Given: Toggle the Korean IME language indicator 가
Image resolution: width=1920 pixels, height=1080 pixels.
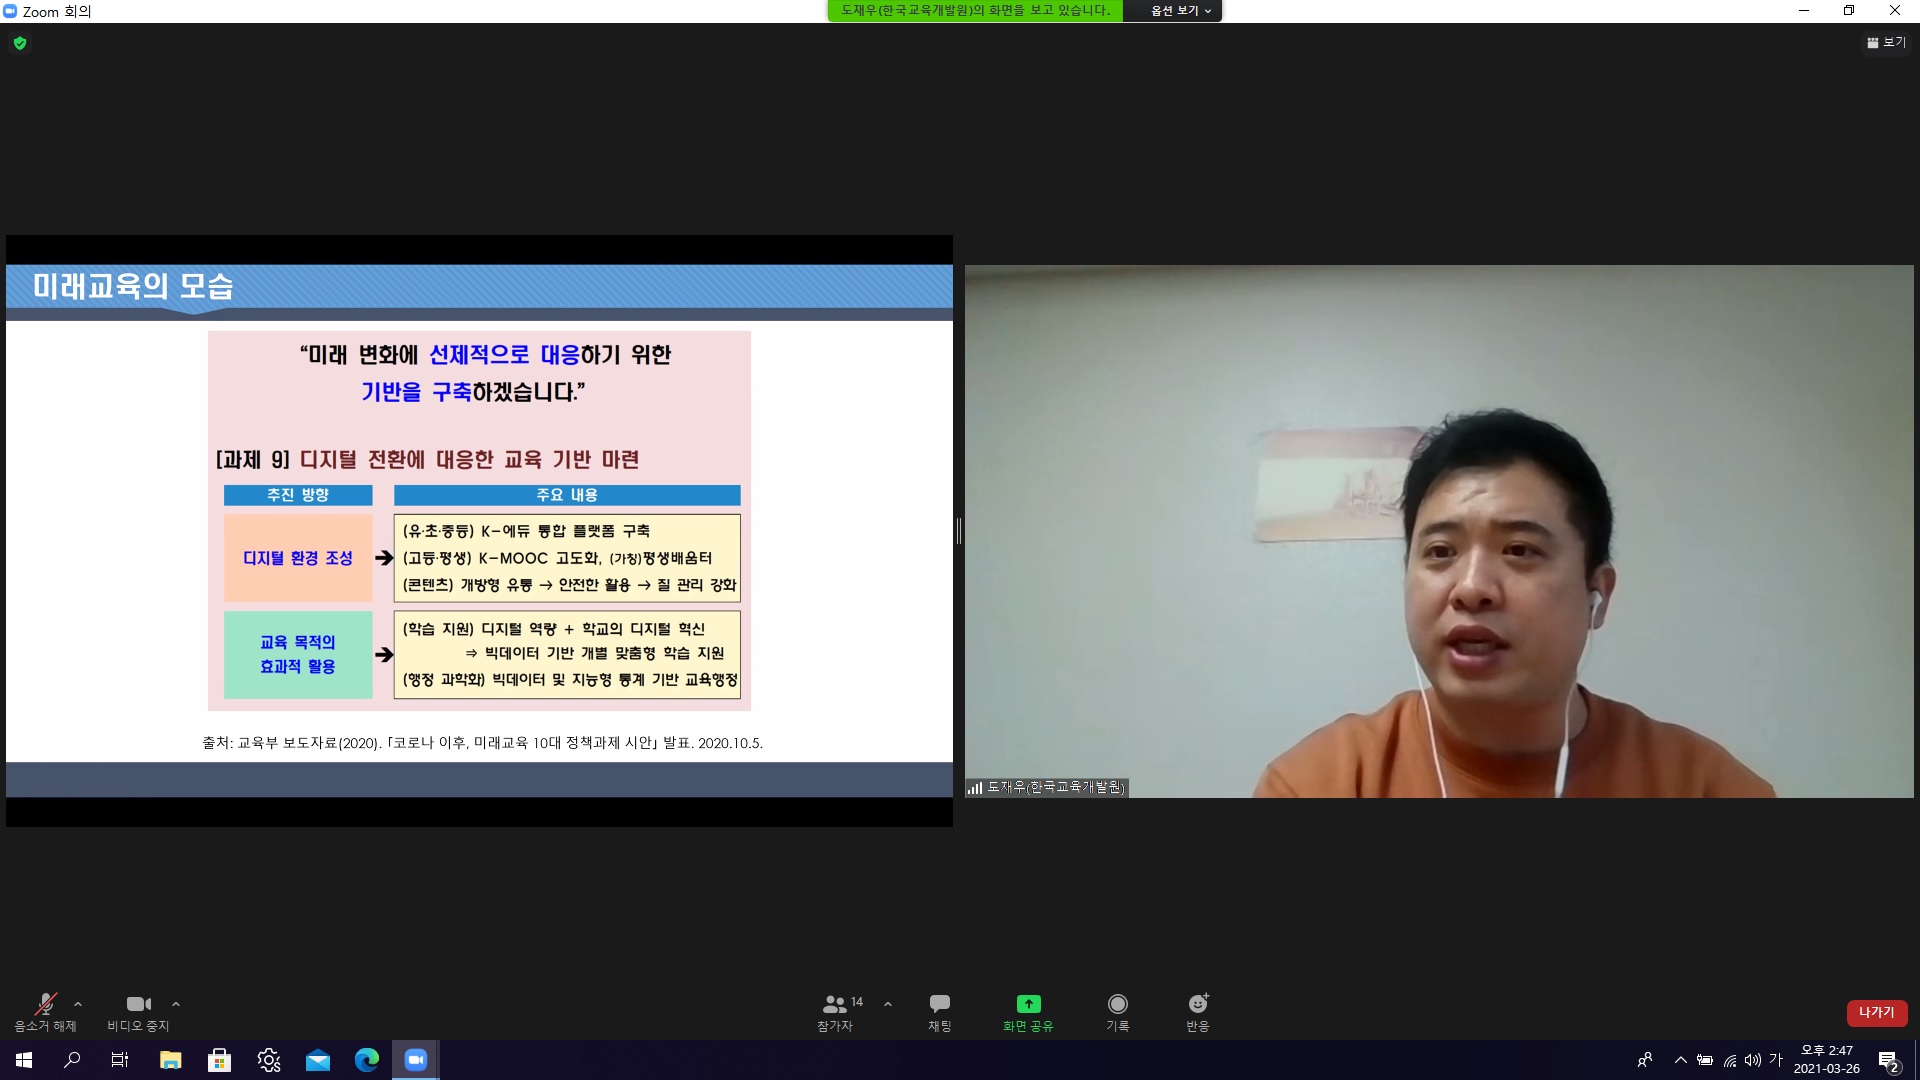Looking at the screenshot, I should [x=1776, y=1060].
